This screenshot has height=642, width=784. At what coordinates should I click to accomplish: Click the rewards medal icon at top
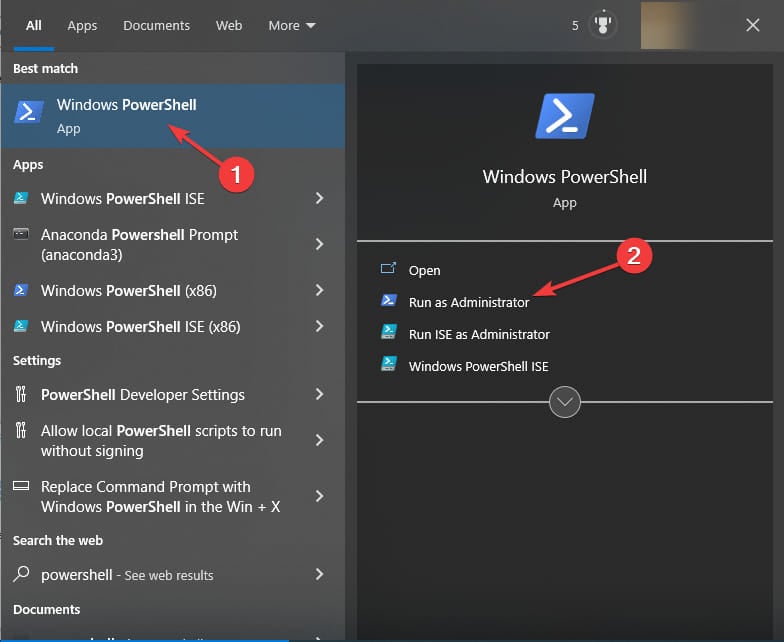coord(602,26)
